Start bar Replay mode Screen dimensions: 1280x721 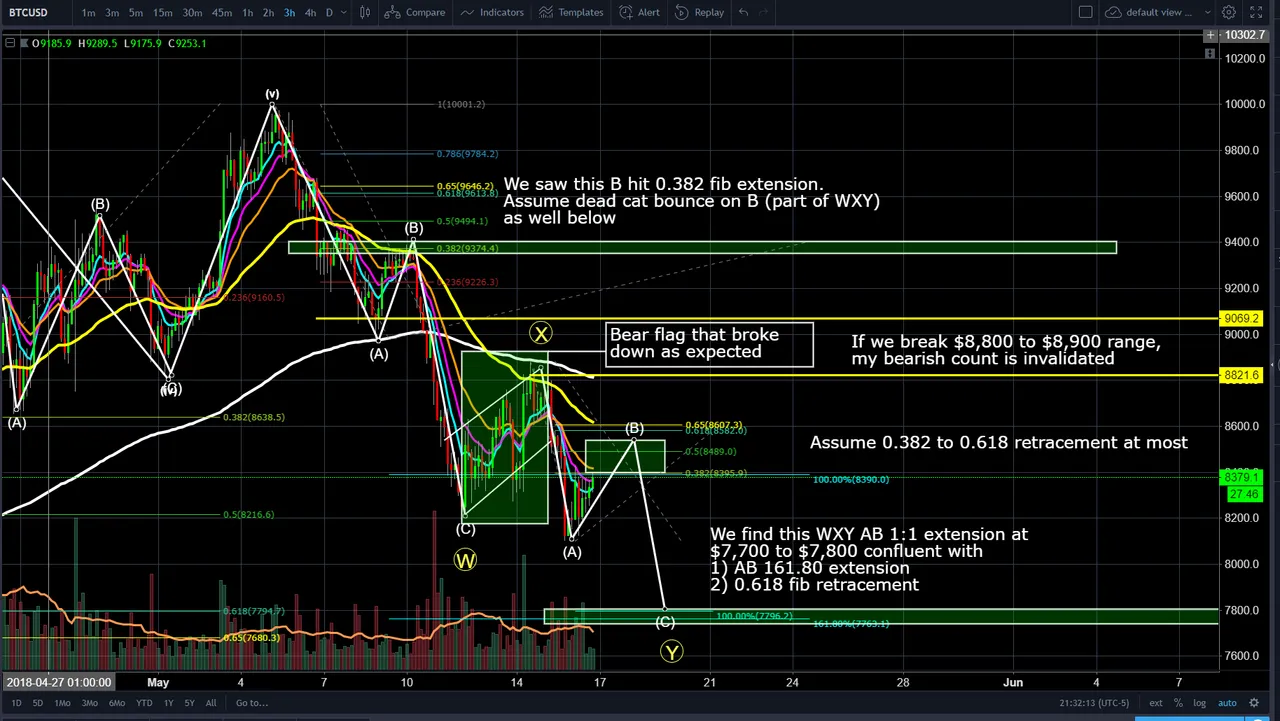pyautogui.click(x=698, y=12)
